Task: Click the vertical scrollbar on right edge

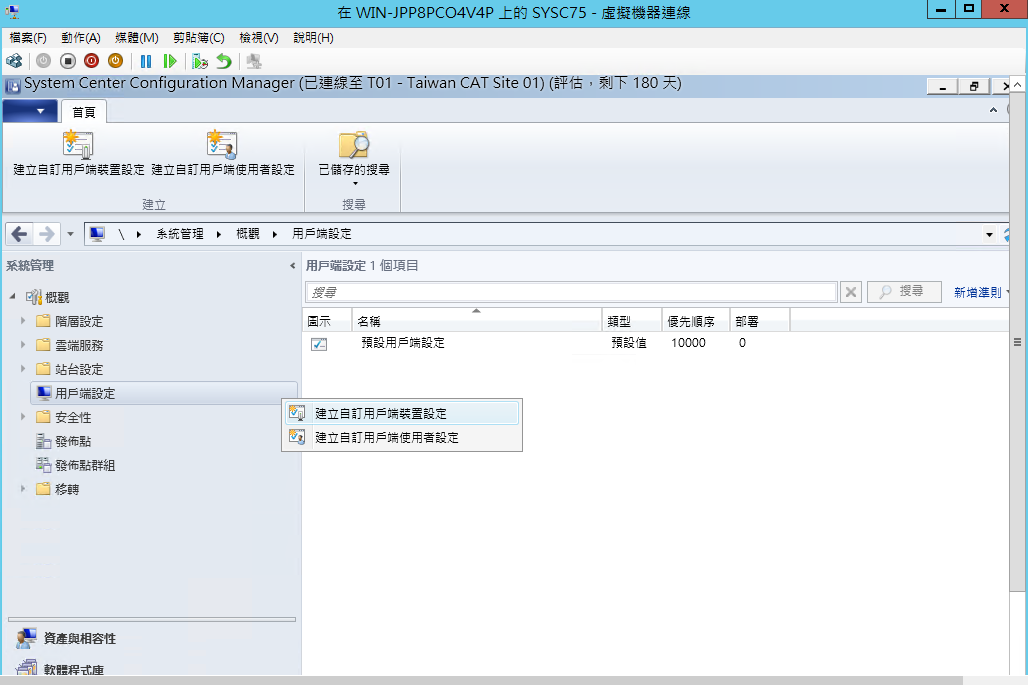Action: coord(1017,341)
